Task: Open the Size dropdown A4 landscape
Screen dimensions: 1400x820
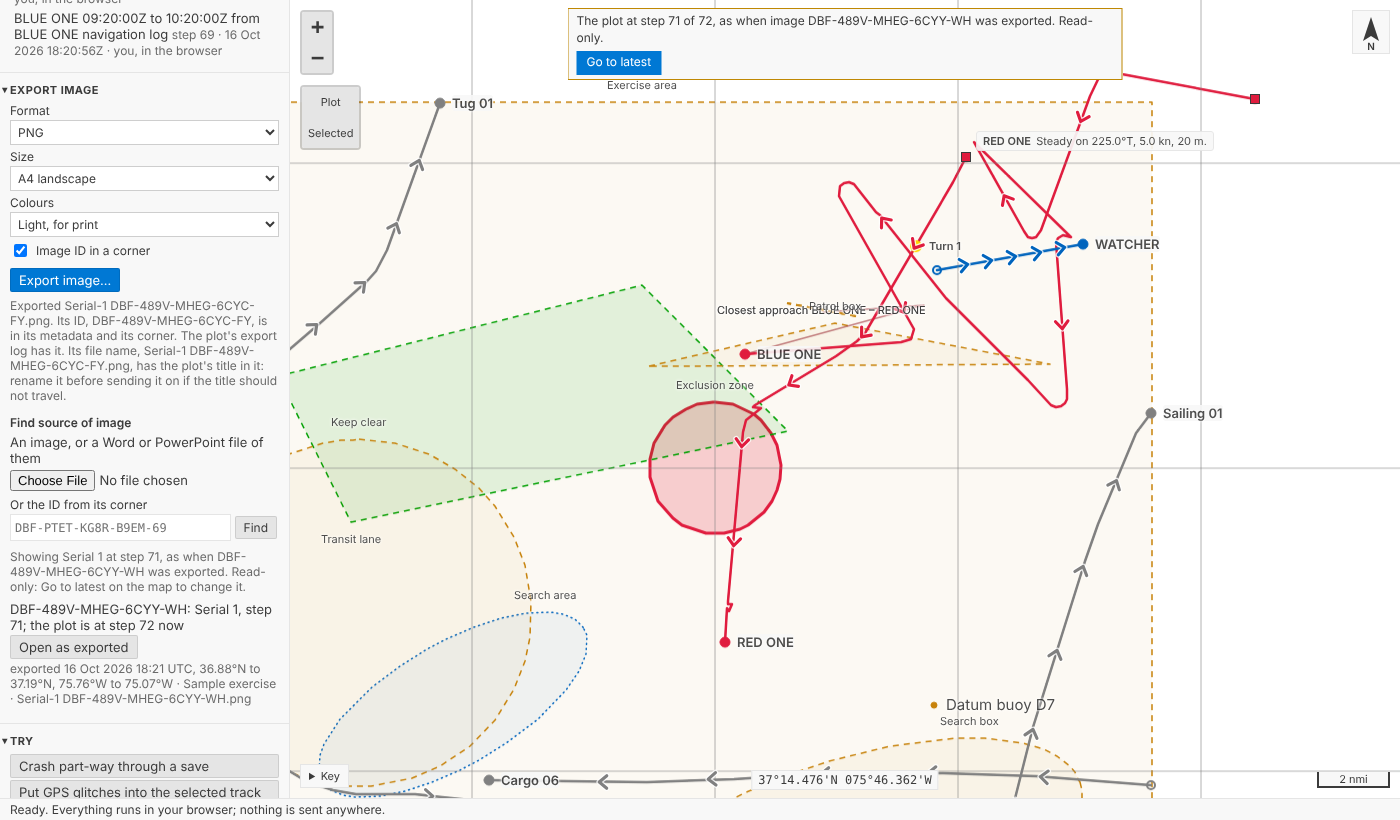Action: click(x=144, y=178)
